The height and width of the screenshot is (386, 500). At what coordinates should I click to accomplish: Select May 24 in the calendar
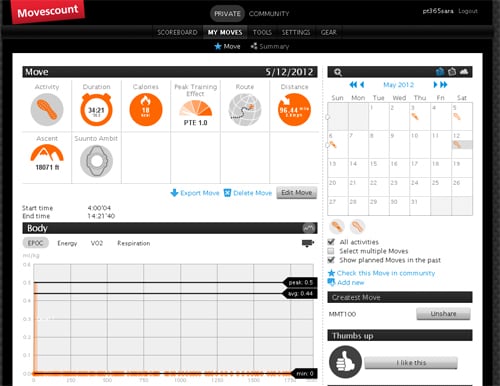[420, 187]
